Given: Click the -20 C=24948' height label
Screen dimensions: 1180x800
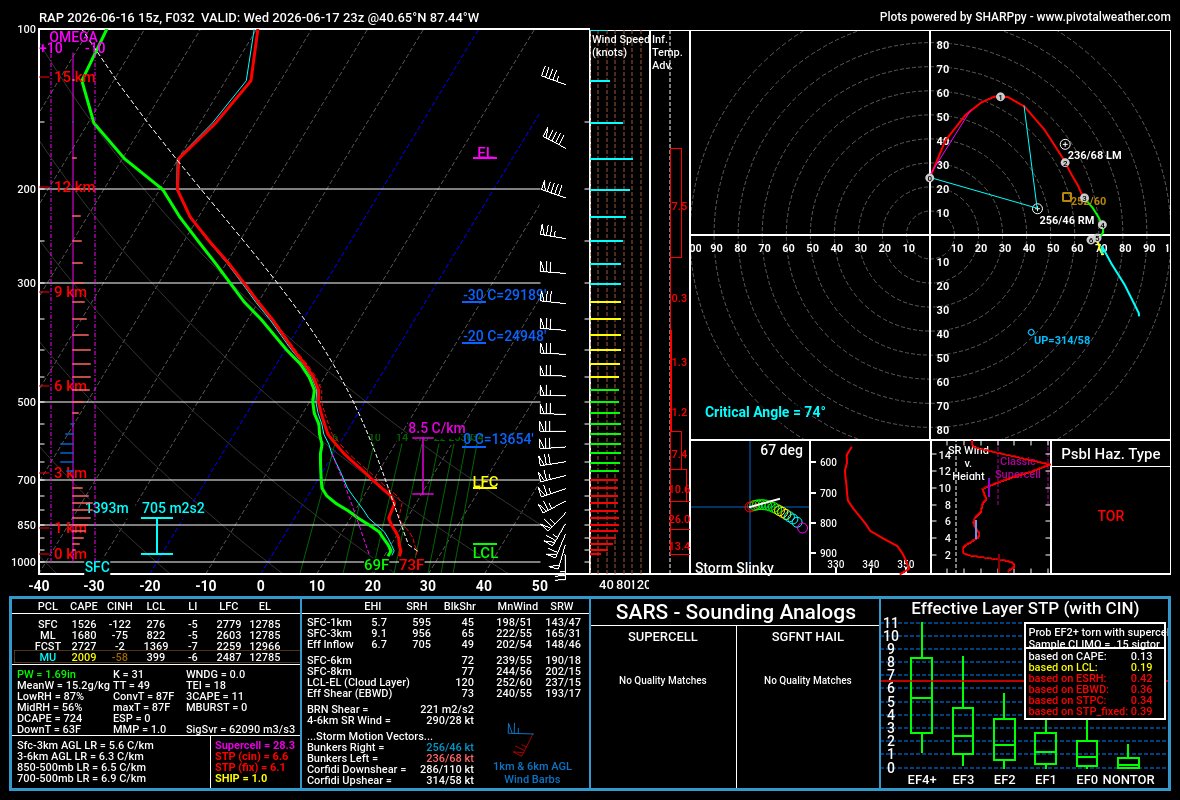Looking at the screenshot, I should tap(503, 336).
